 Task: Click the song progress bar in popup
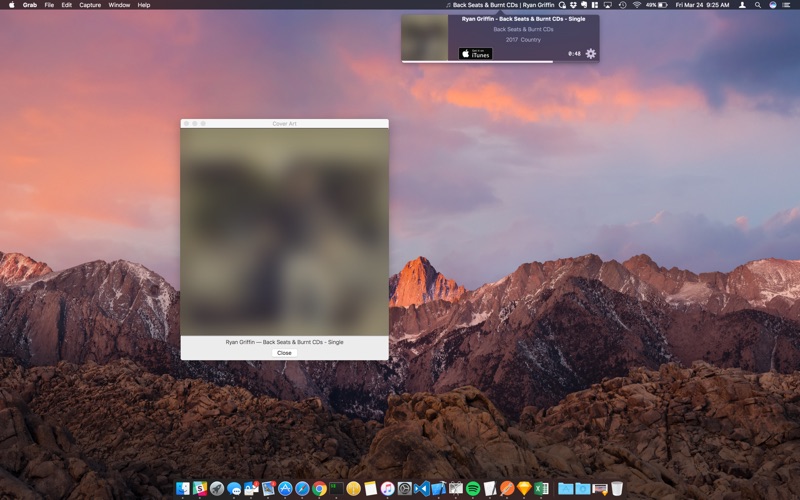500,62
